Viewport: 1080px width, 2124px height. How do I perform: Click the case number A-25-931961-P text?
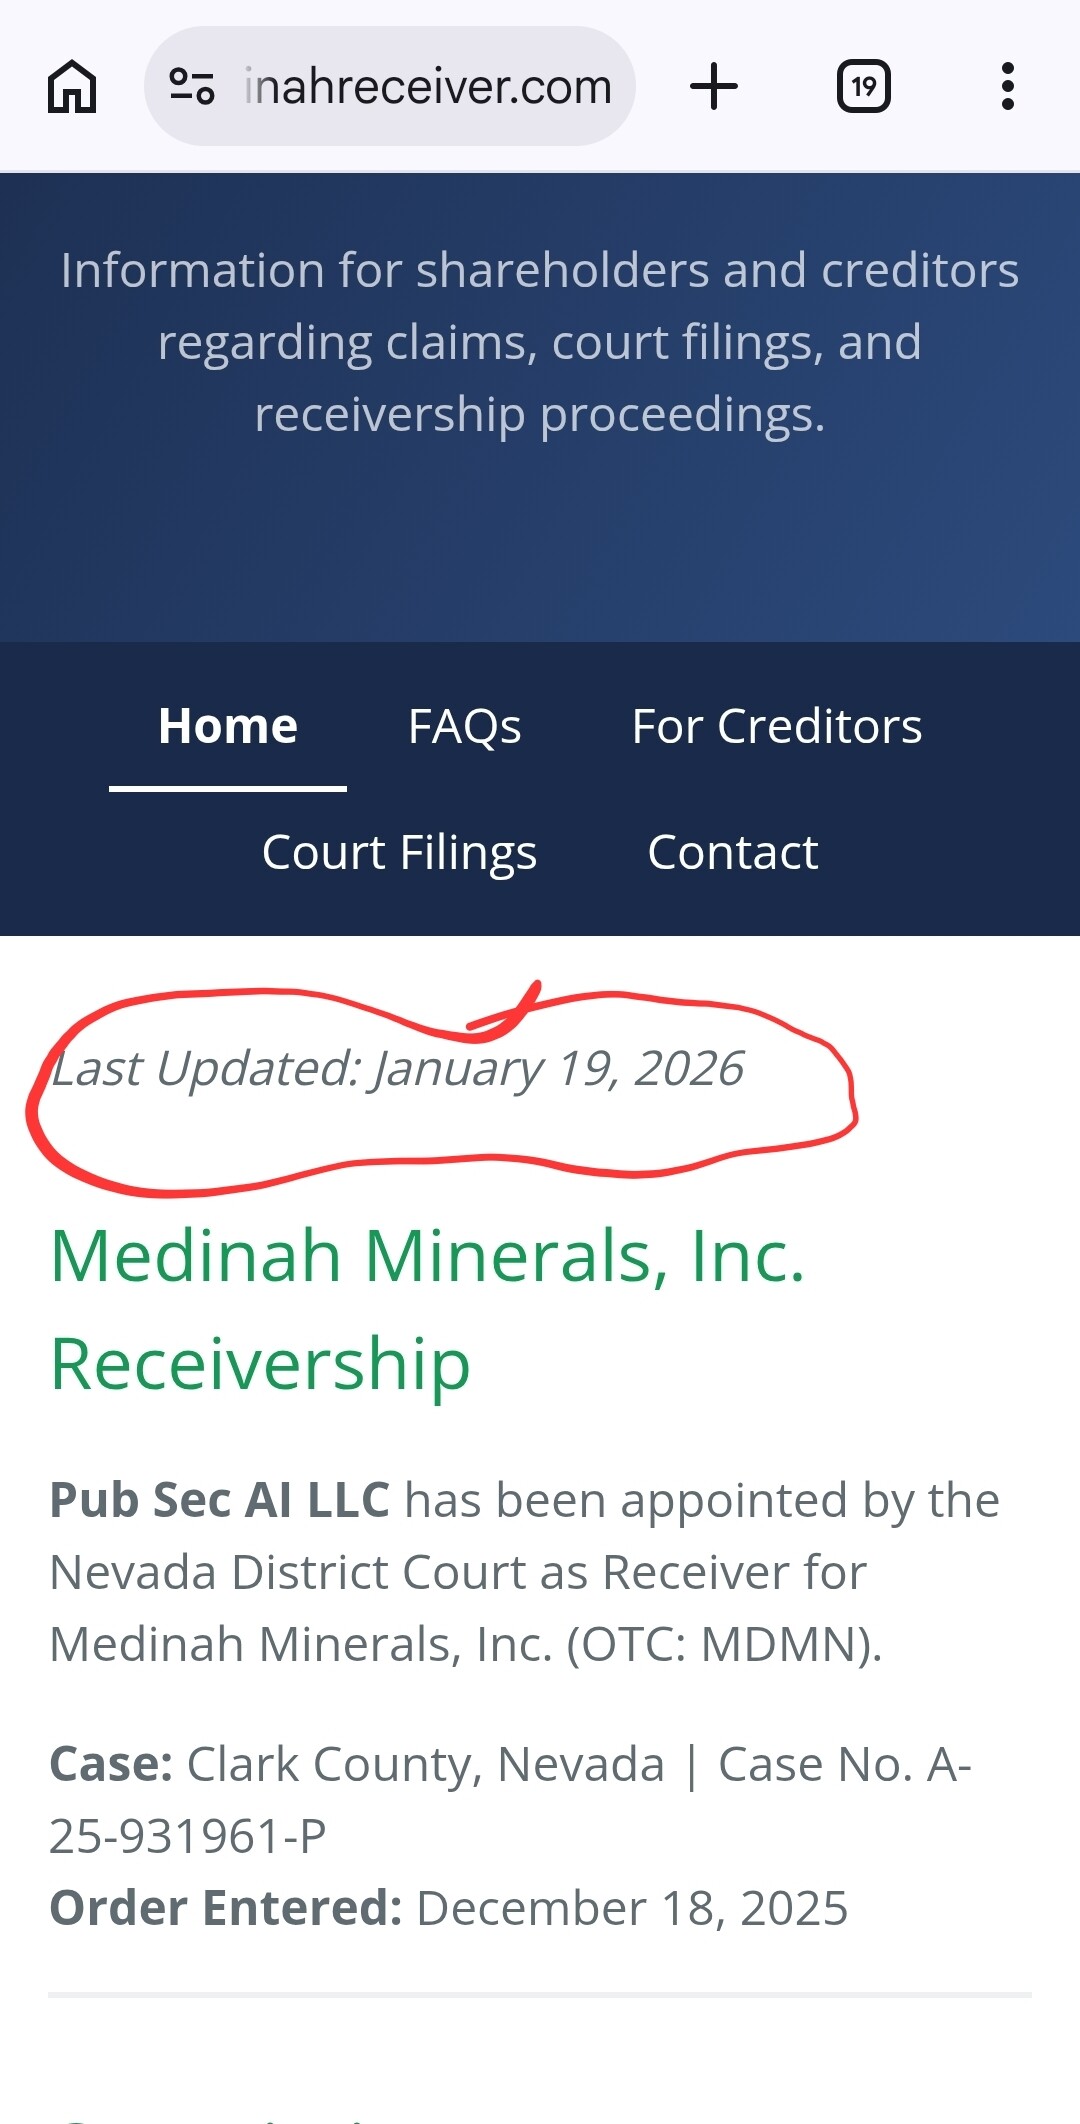click(x=188, y=1836)
